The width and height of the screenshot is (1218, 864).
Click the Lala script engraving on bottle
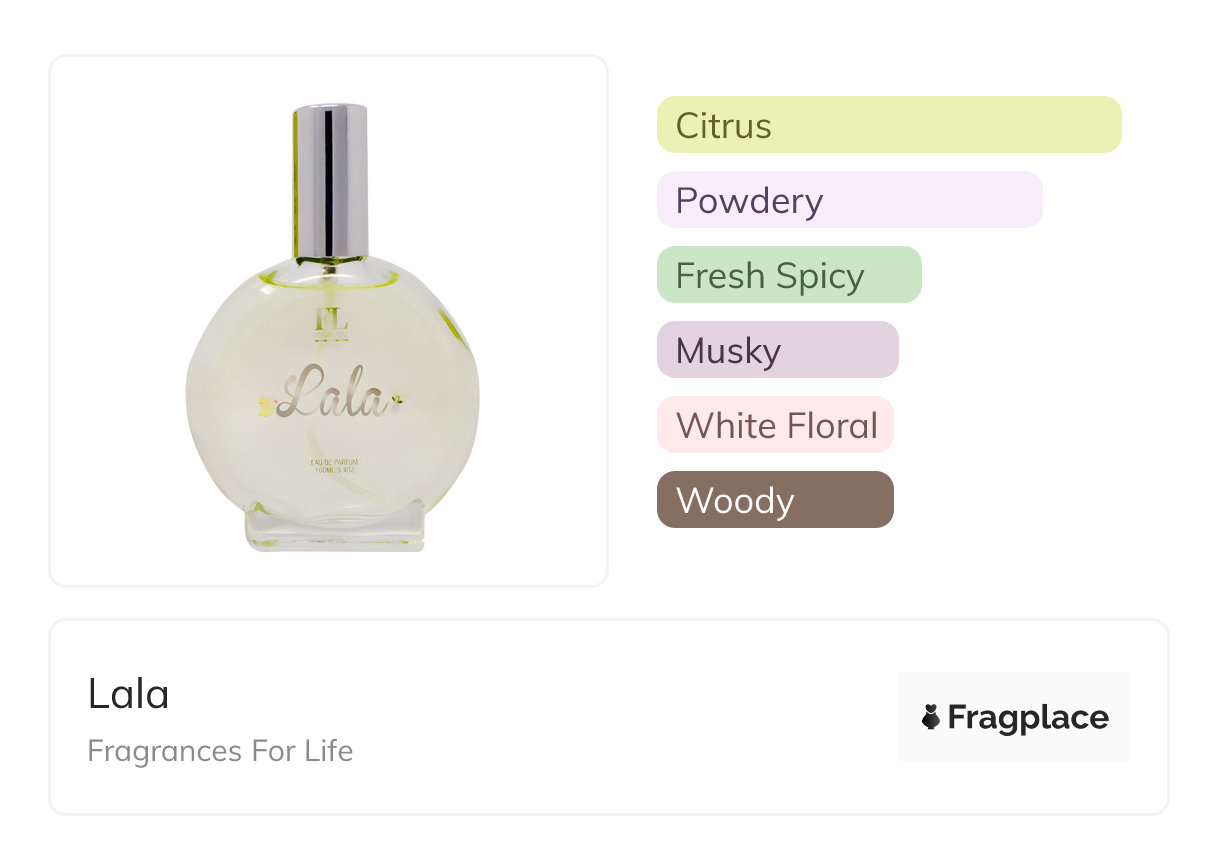tap(331, 393)
